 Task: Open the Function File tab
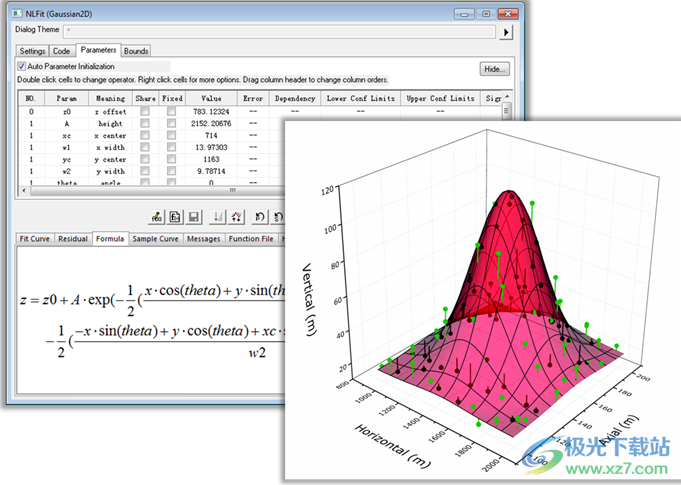(251, 239)
